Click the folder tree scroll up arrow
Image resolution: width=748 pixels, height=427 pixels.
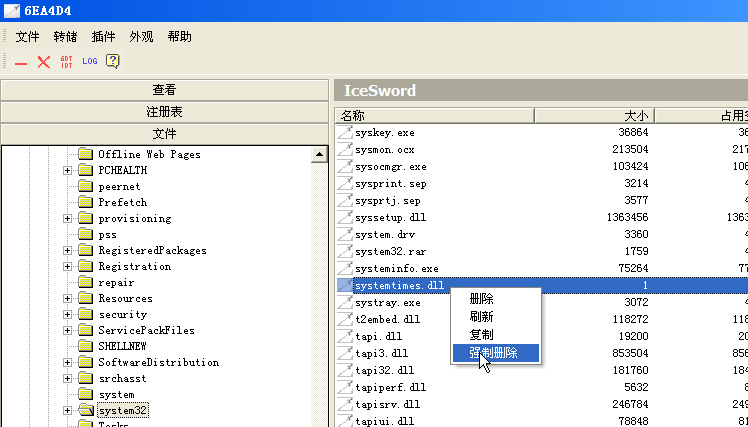coord(319,154)
